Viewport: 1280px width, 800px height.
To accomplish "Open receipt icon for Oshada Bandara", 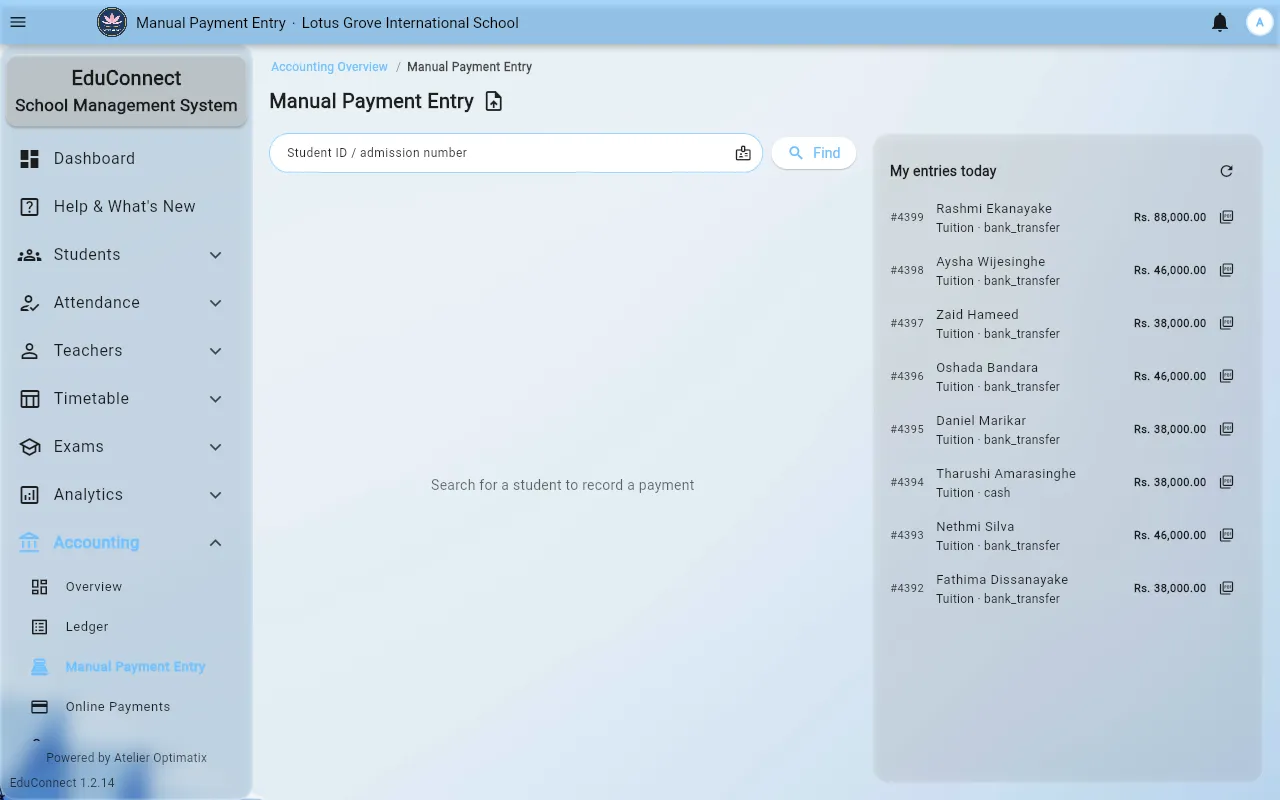I will pos(1227,376).
